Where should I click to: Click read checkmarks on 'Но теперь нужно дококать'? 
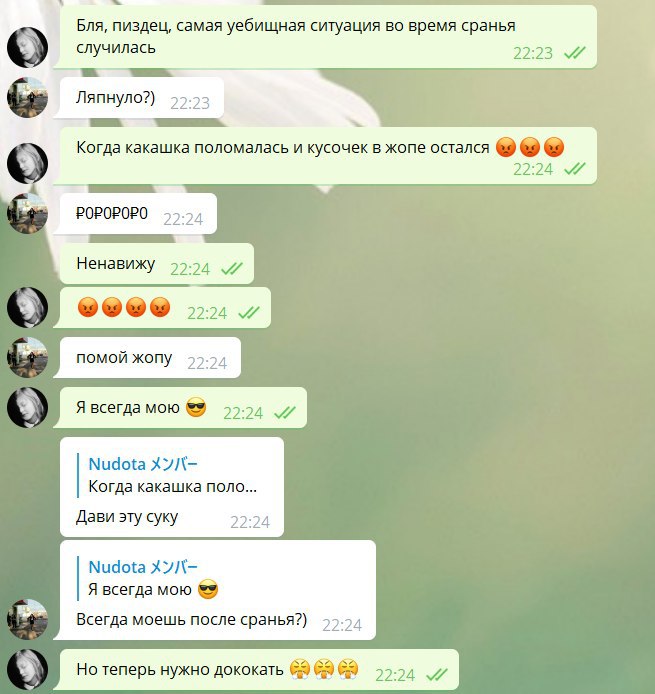coord(436,675)
